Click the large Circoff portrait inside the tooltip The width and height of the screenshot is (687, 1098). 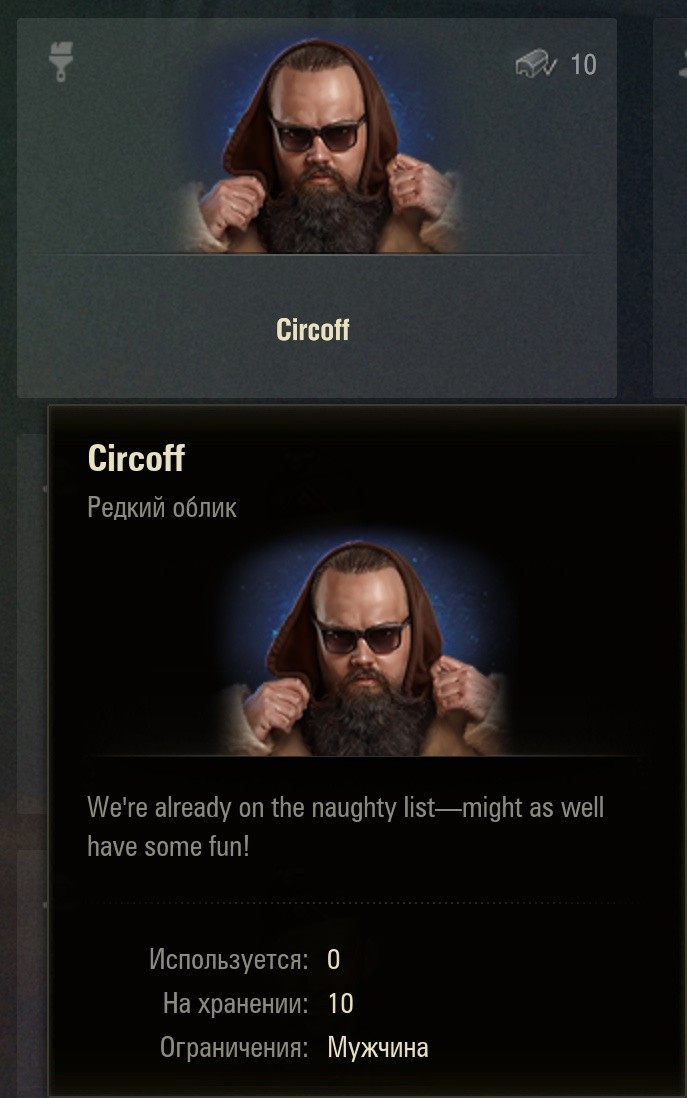tap(364, 646)
